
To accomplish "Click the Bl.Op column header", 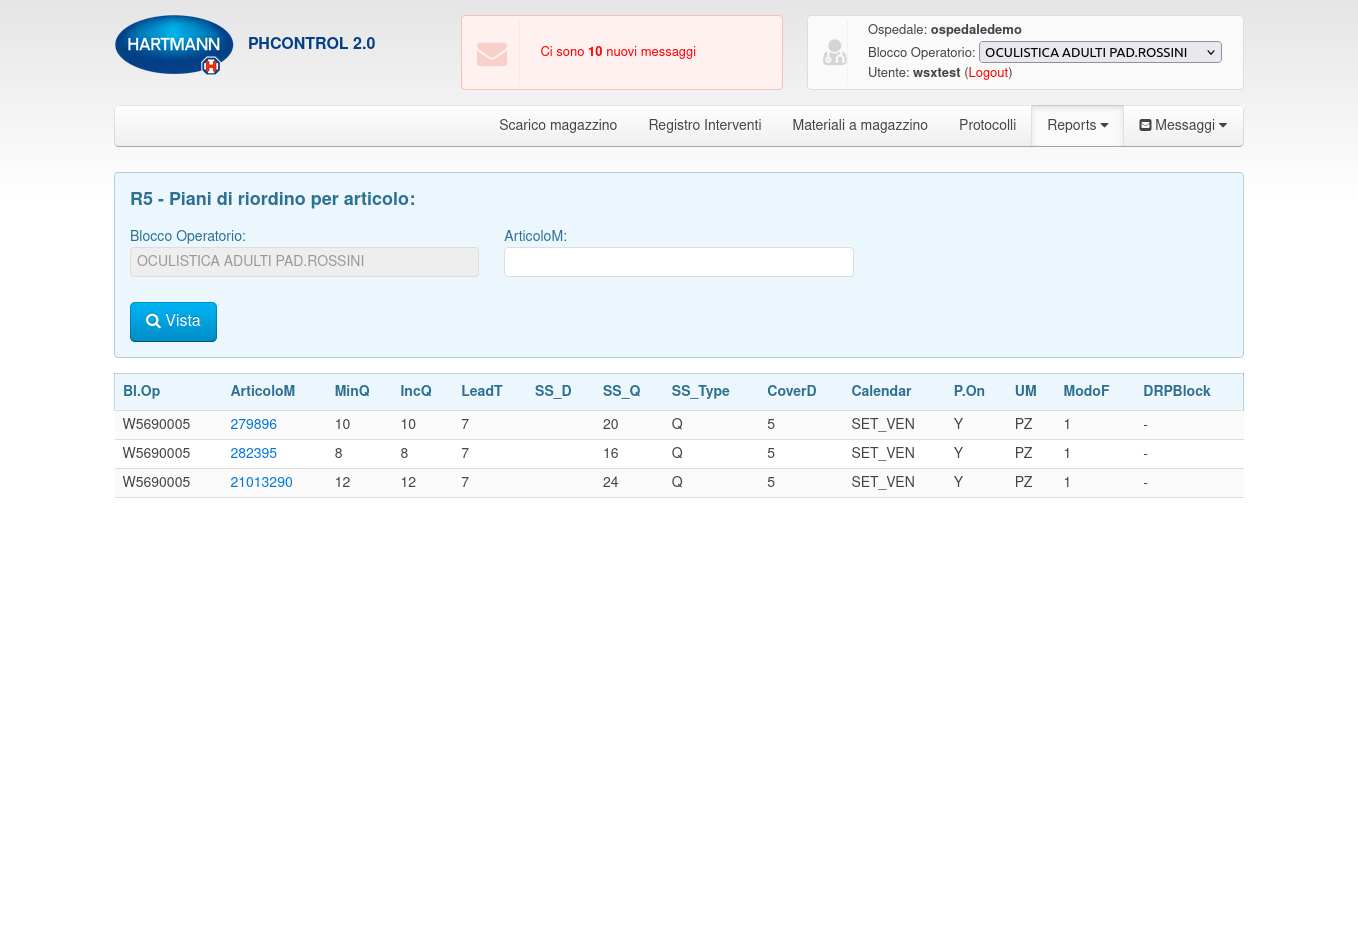I will pos(141,392).
